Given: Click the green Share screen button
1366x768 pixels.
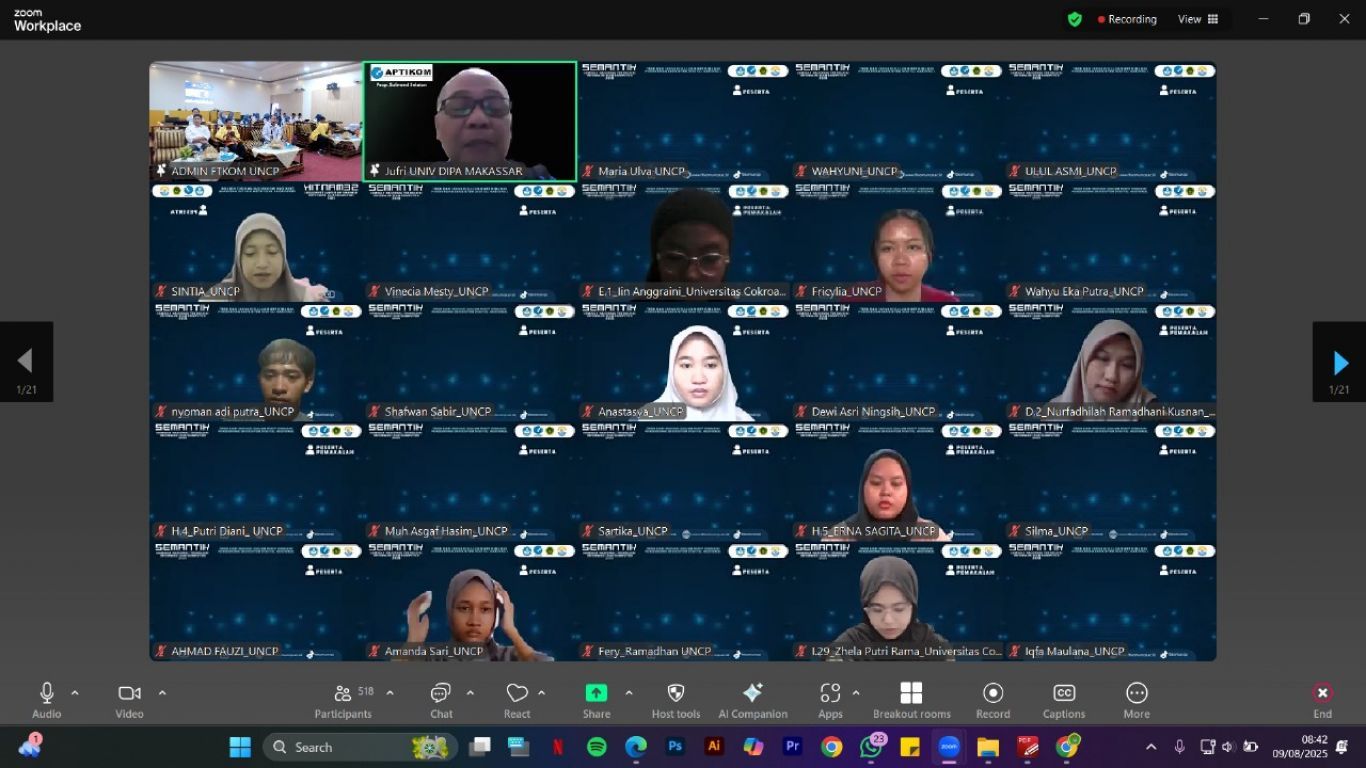Looking at the screenshot, I should [596, 694].
